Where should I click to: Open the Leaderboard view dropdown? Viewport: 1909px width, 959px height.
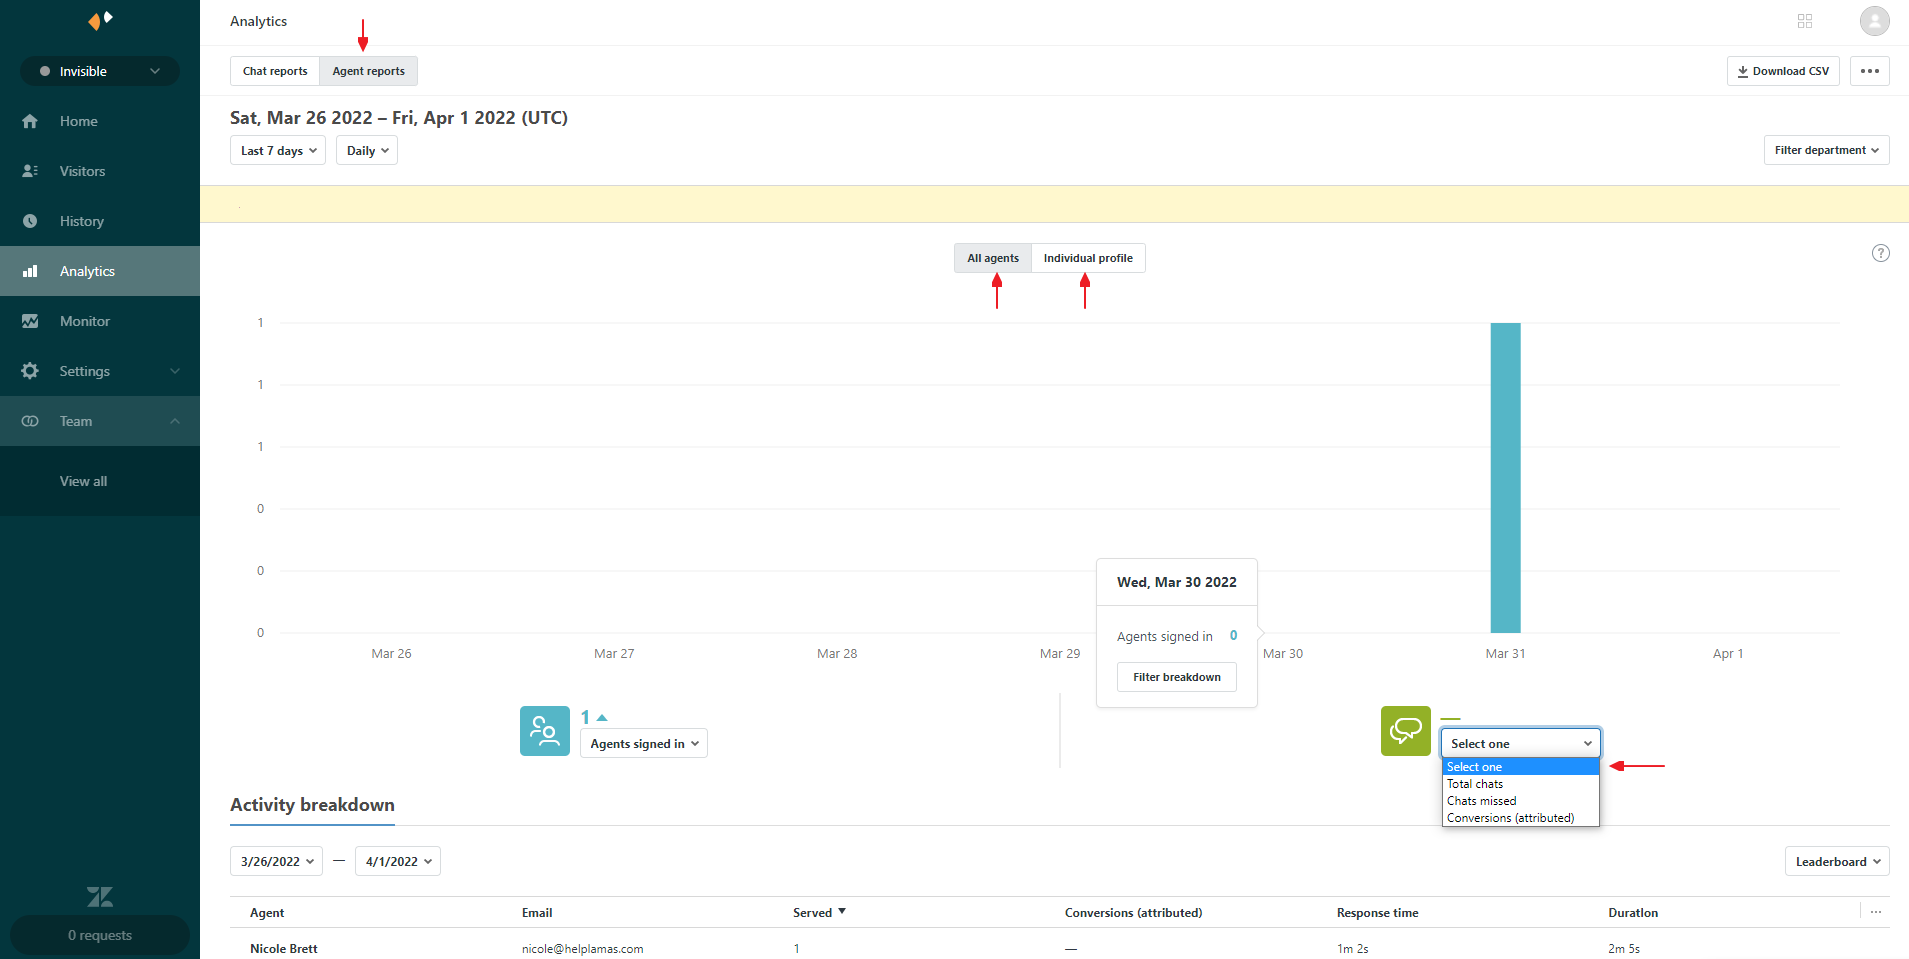pyautogui.click(x=1837, y=861)
